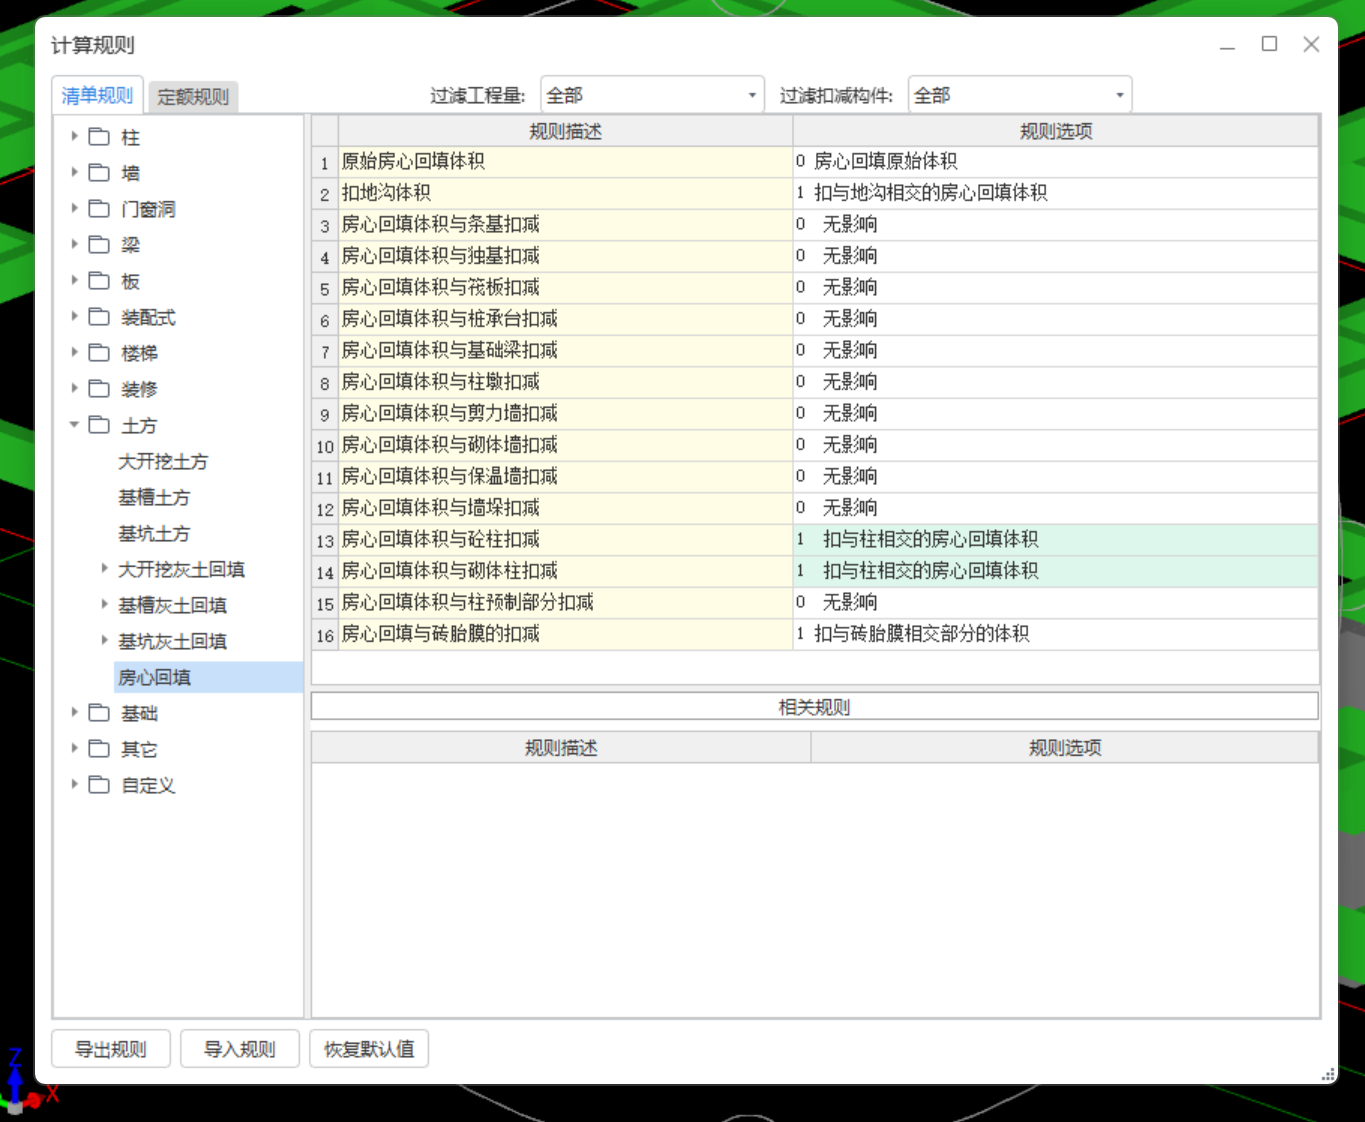The height and width of the screenshot is (1122, 1365).
Task: Expand the 门窗洞 tree node
Action: tap(74, 208)
